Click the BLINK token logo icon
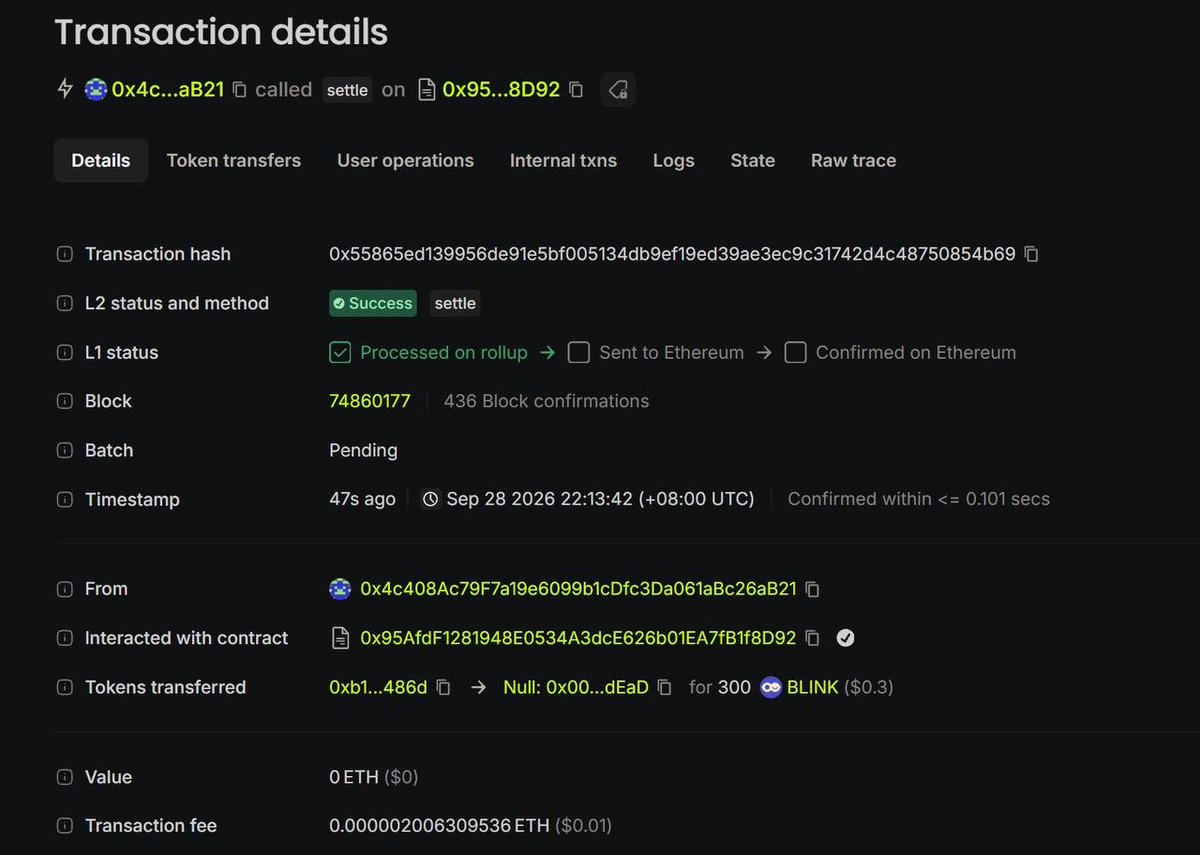 (771, 687)
